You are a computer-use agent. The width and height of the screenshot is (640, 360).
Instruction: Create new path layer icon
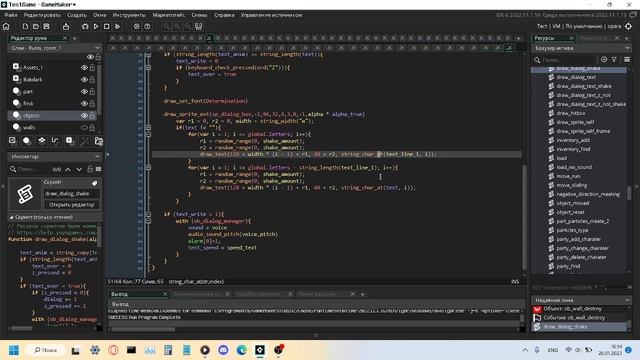(55, 141)
